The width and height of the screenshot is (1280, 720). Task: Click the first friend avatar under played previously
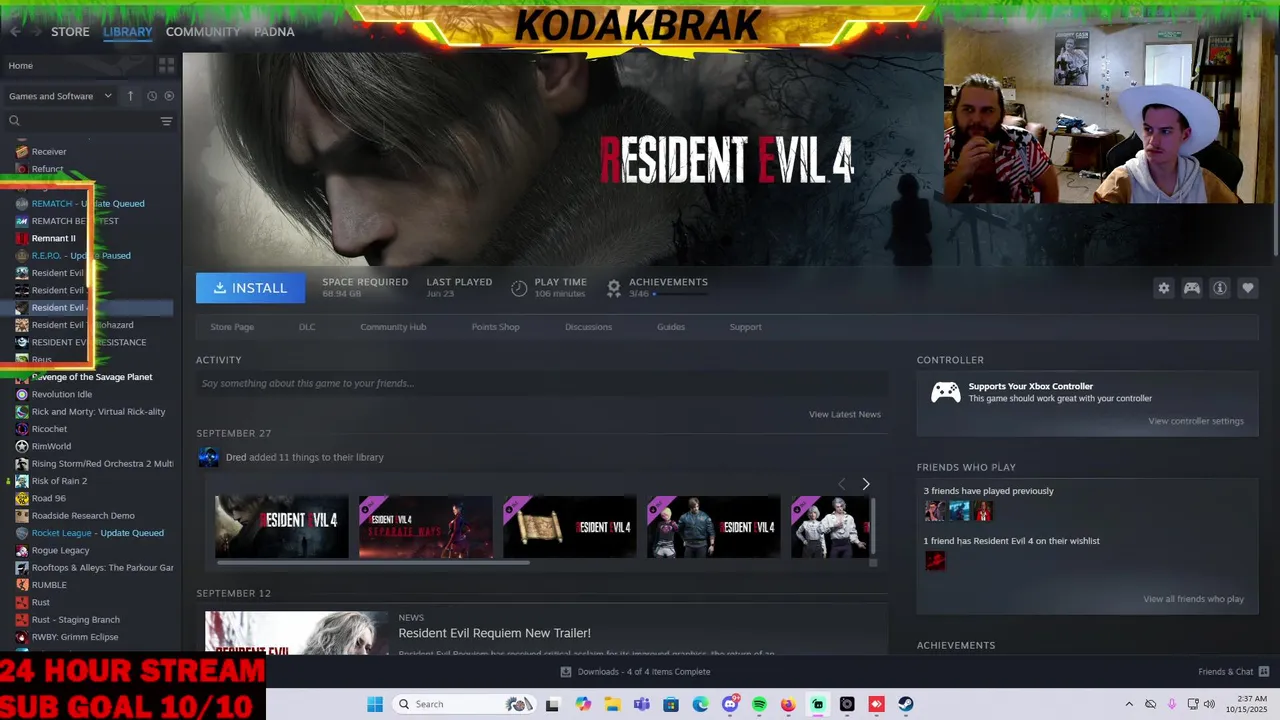934,511
